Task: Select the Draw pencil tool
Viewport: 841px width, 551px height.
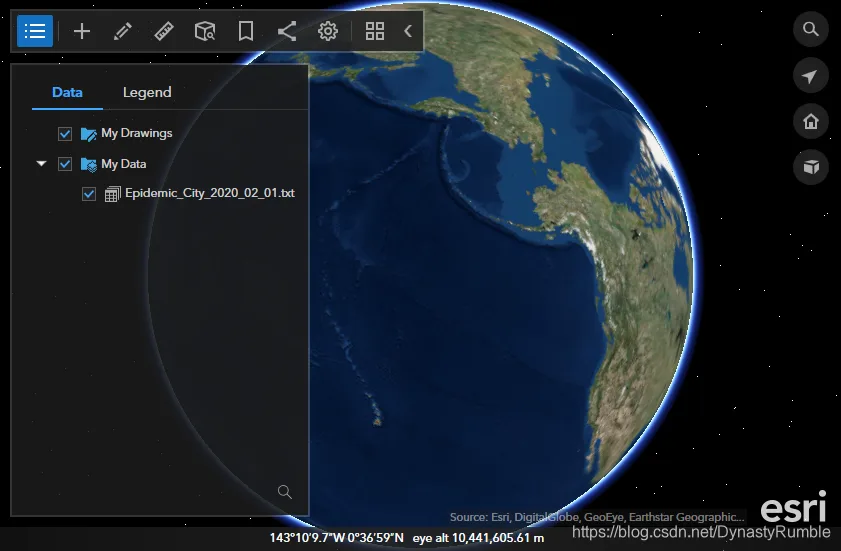Action: coord(123,31)
